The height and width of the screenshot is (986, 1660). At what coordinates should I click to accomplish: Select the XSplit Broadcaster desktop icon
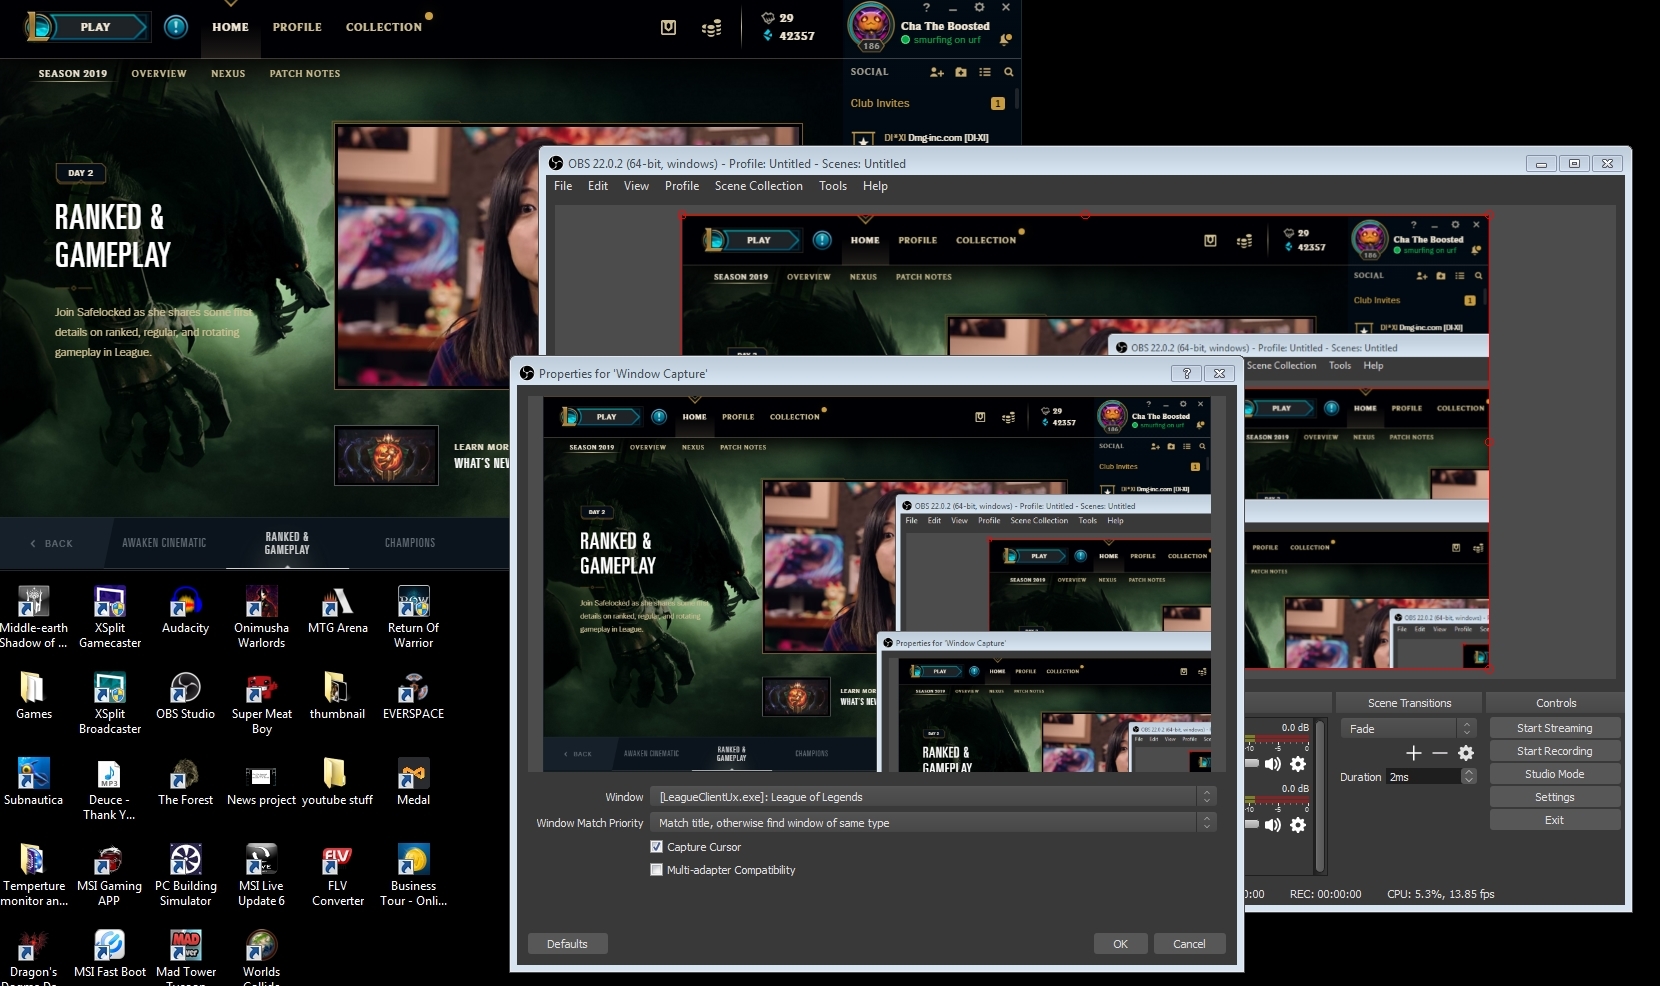[x=110, y=704]
